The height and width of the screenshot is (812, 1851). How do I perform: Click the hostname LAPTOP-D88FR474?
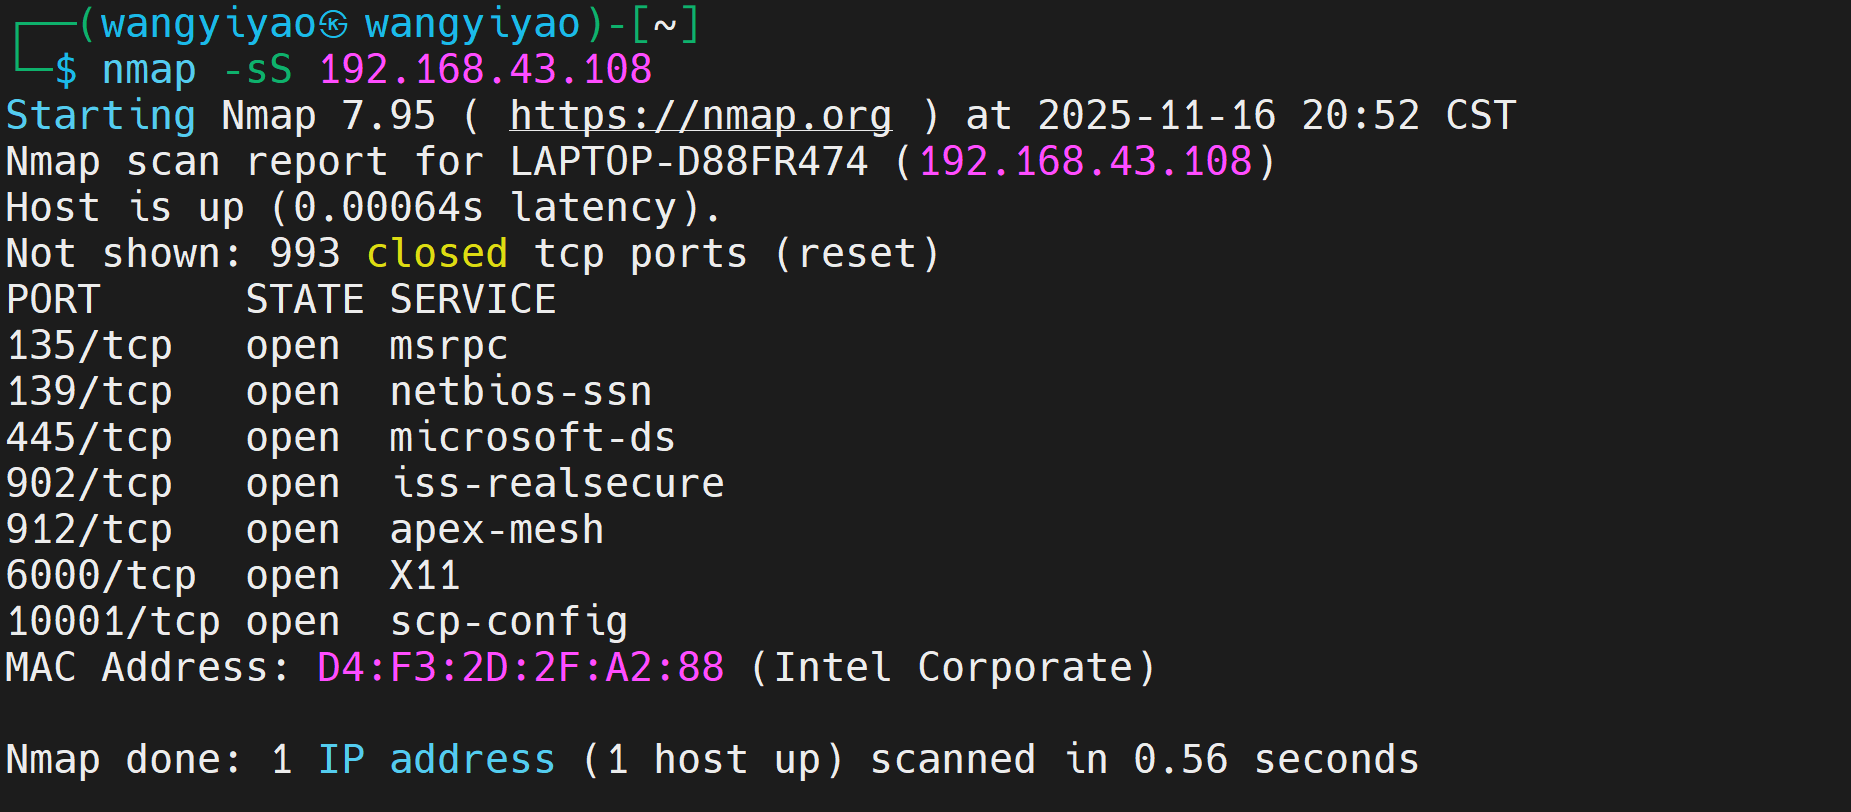(x=689, y=162)
